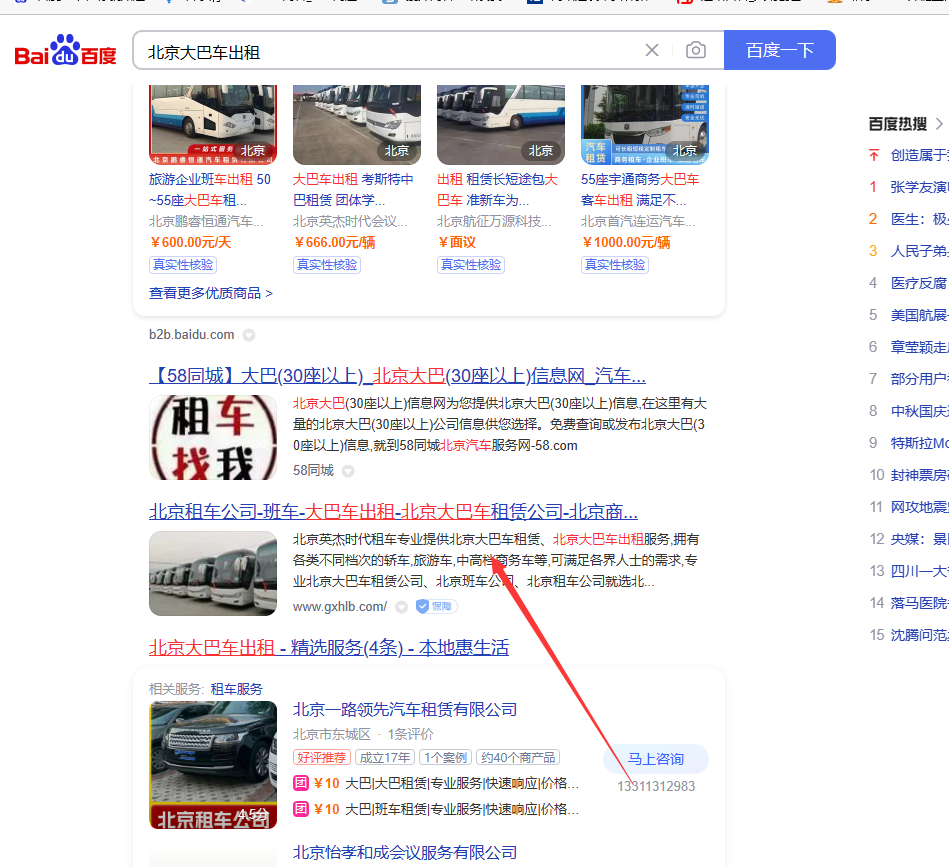Open the ¥10 大巴|班车租赁|专业服务 group deal
949x867 pixels.
click(x=436, y=810)
